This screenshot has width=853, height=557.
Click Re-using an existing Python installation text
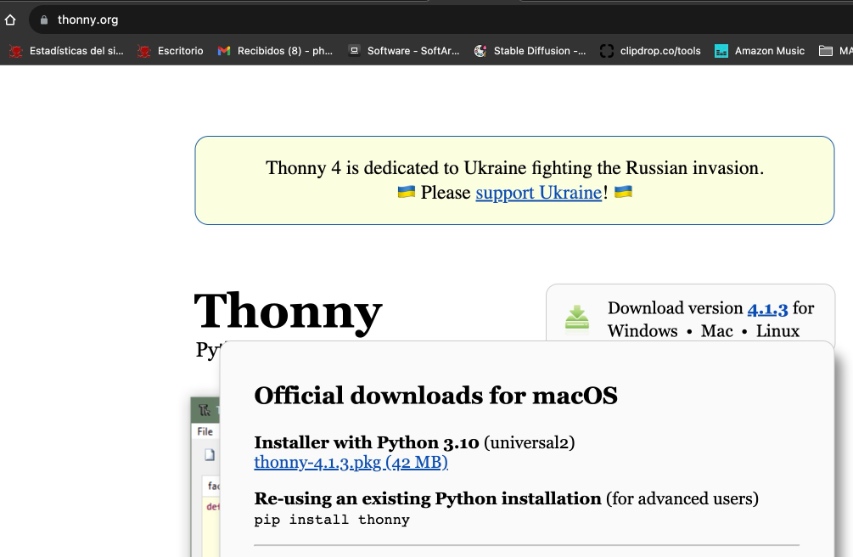(x=428, y=498)
